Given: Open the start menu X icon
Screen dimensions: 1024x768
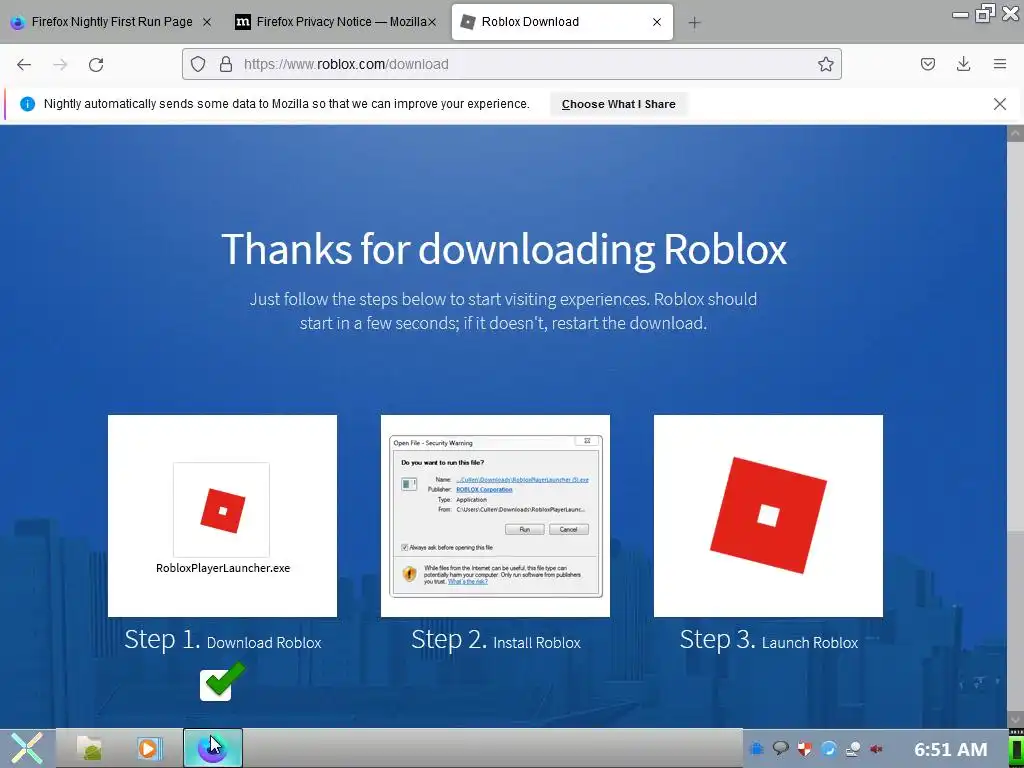Looking at the screenshot, I should pos(27,748).
